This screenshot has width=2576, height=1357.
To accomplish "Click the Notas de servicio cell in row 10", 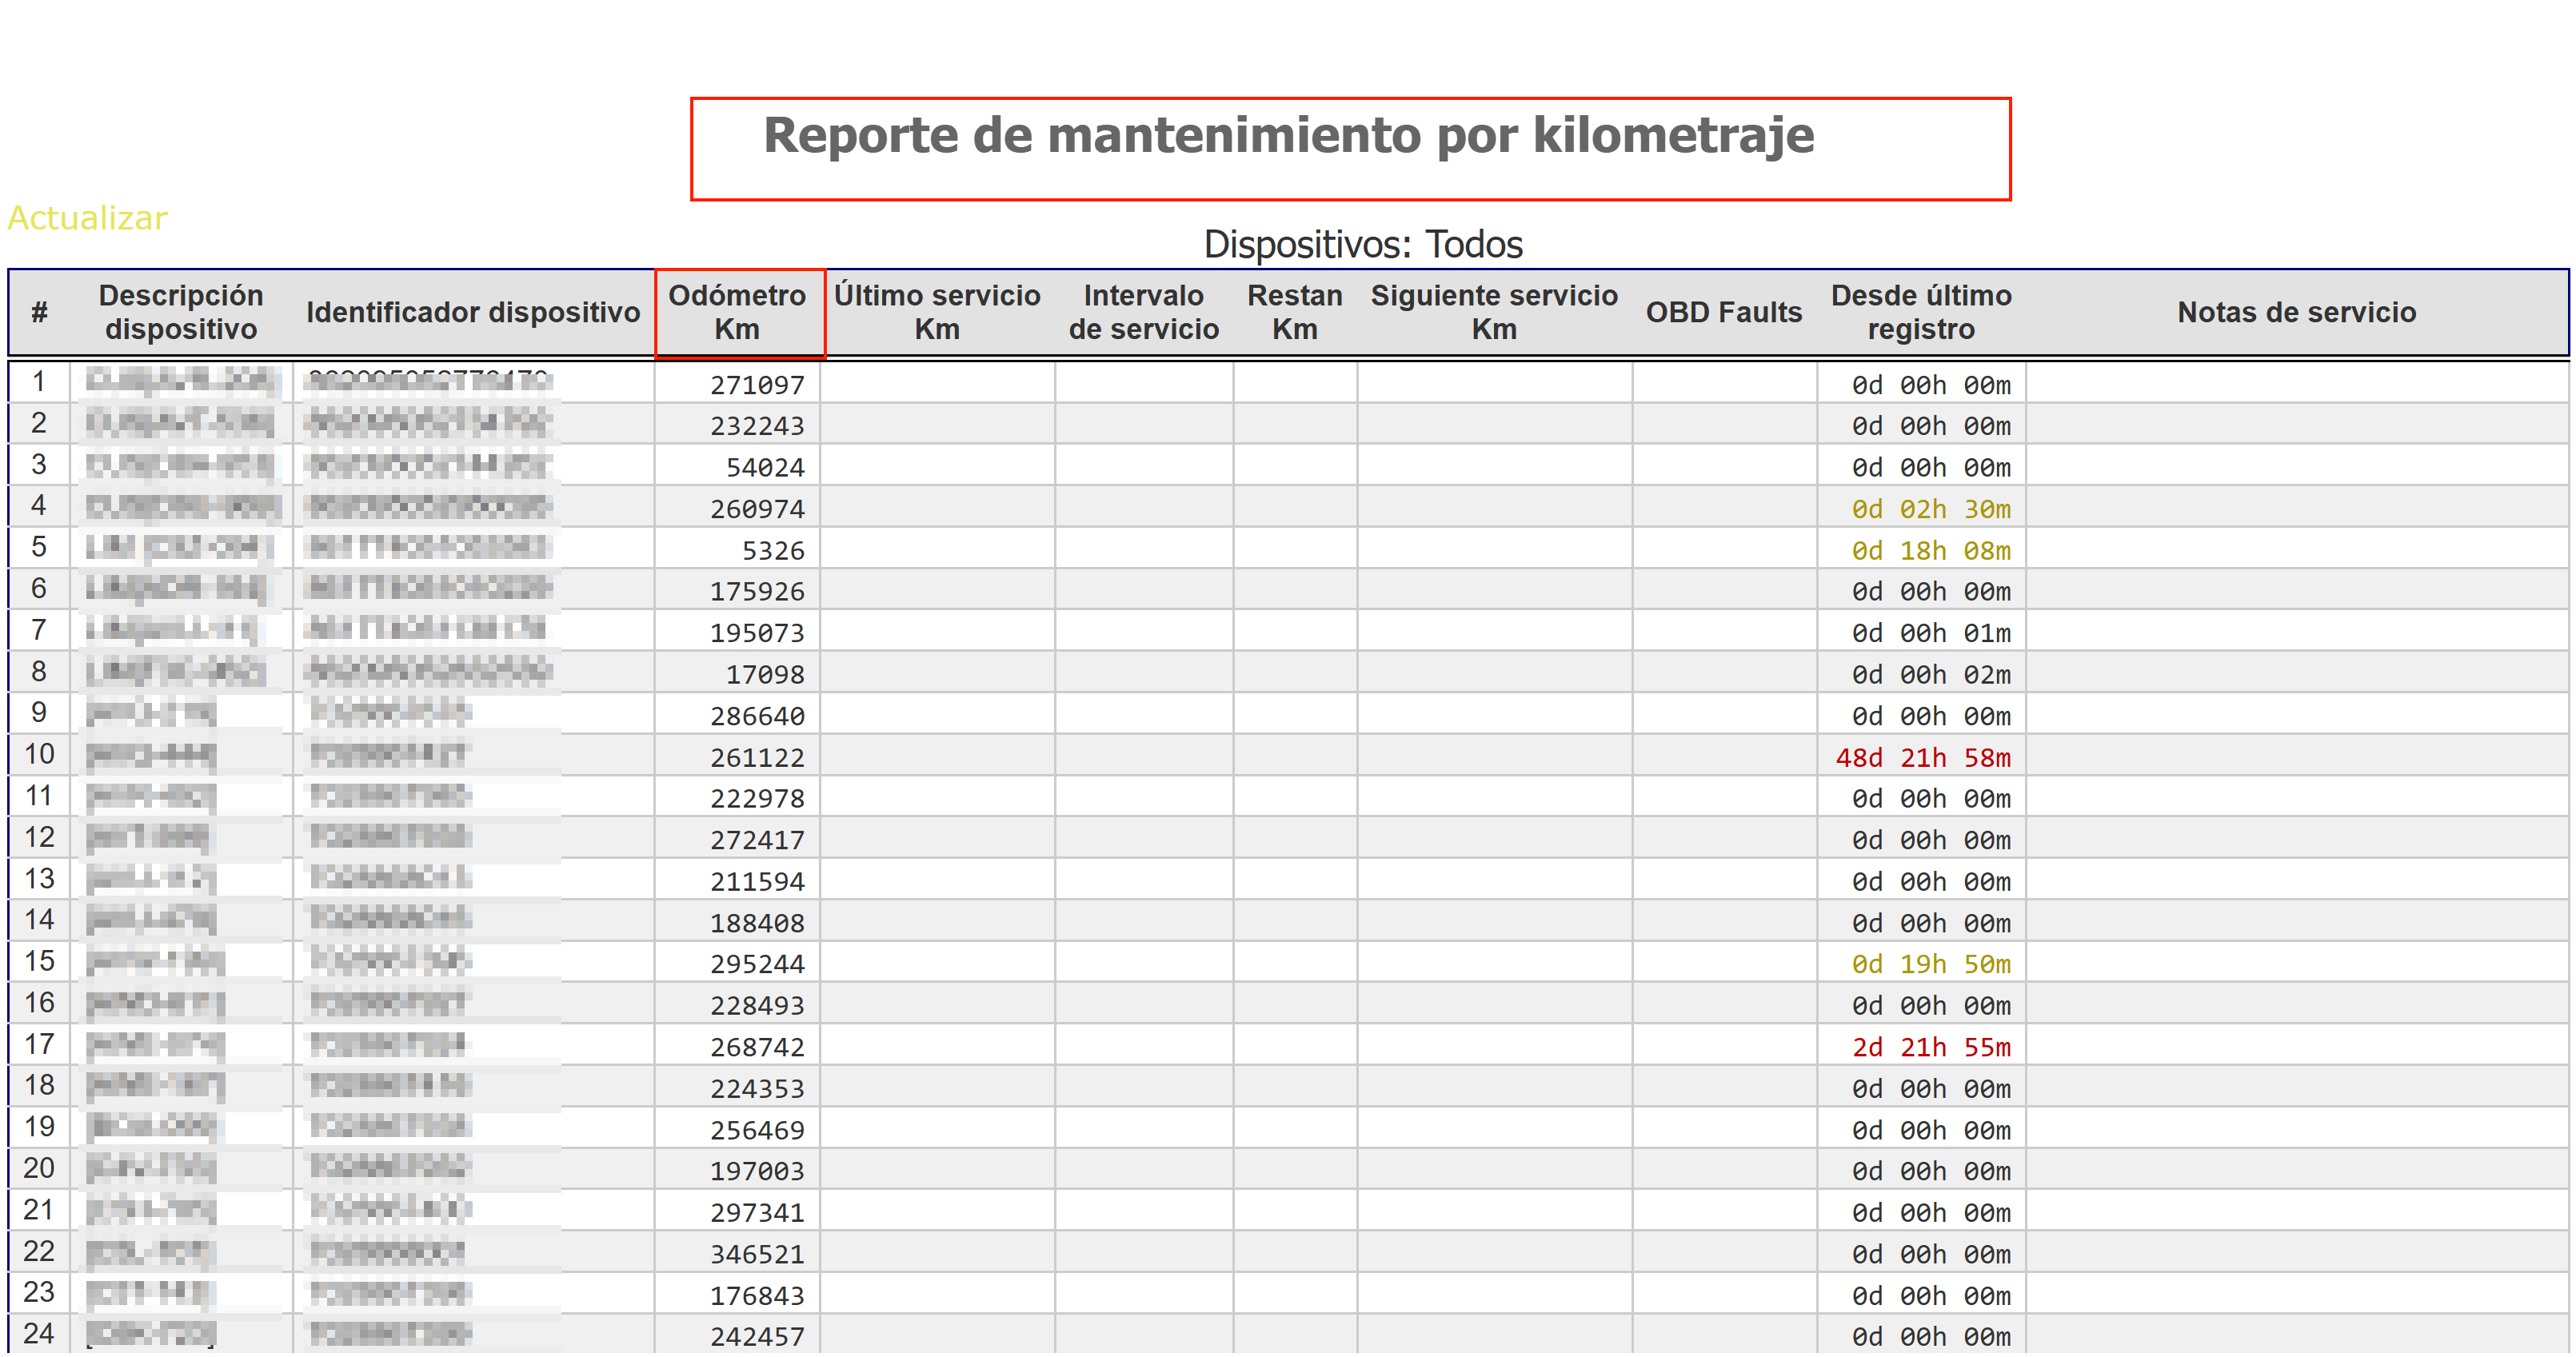I will pyautogui.click(x=2296, y=757).
